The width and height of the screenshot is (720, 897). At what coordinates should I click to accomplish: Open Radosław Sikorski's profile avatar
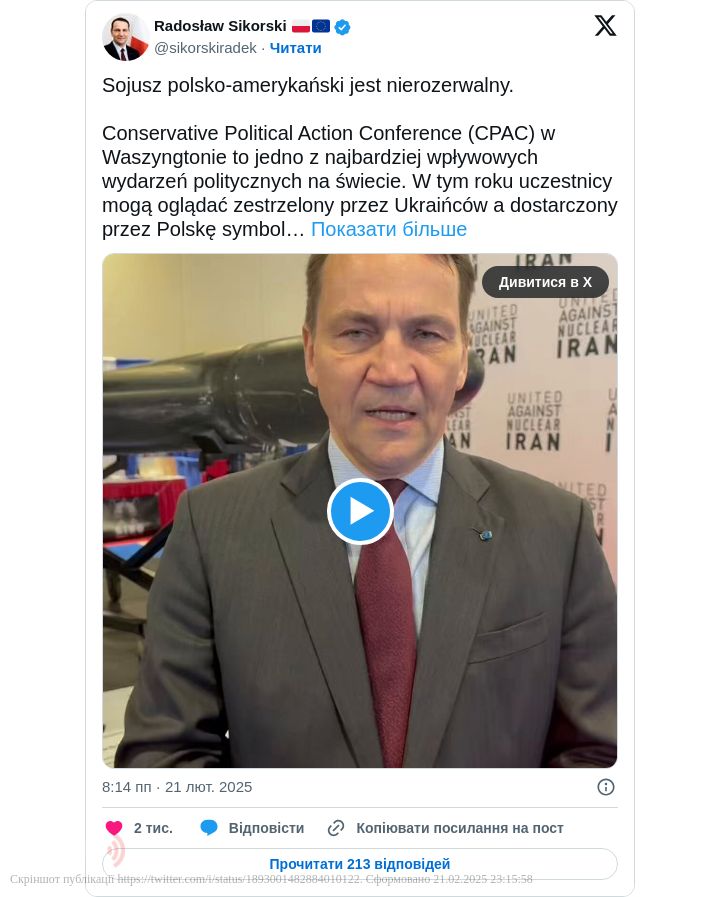126,37
